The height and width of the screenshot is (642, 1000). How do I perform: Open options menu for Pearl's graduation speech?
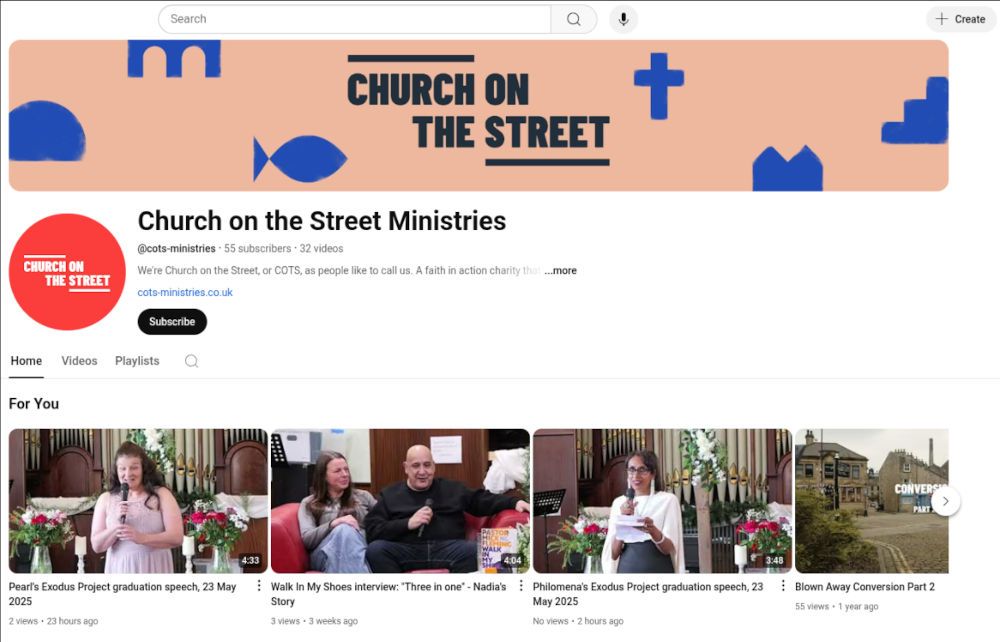coord(259,585)
